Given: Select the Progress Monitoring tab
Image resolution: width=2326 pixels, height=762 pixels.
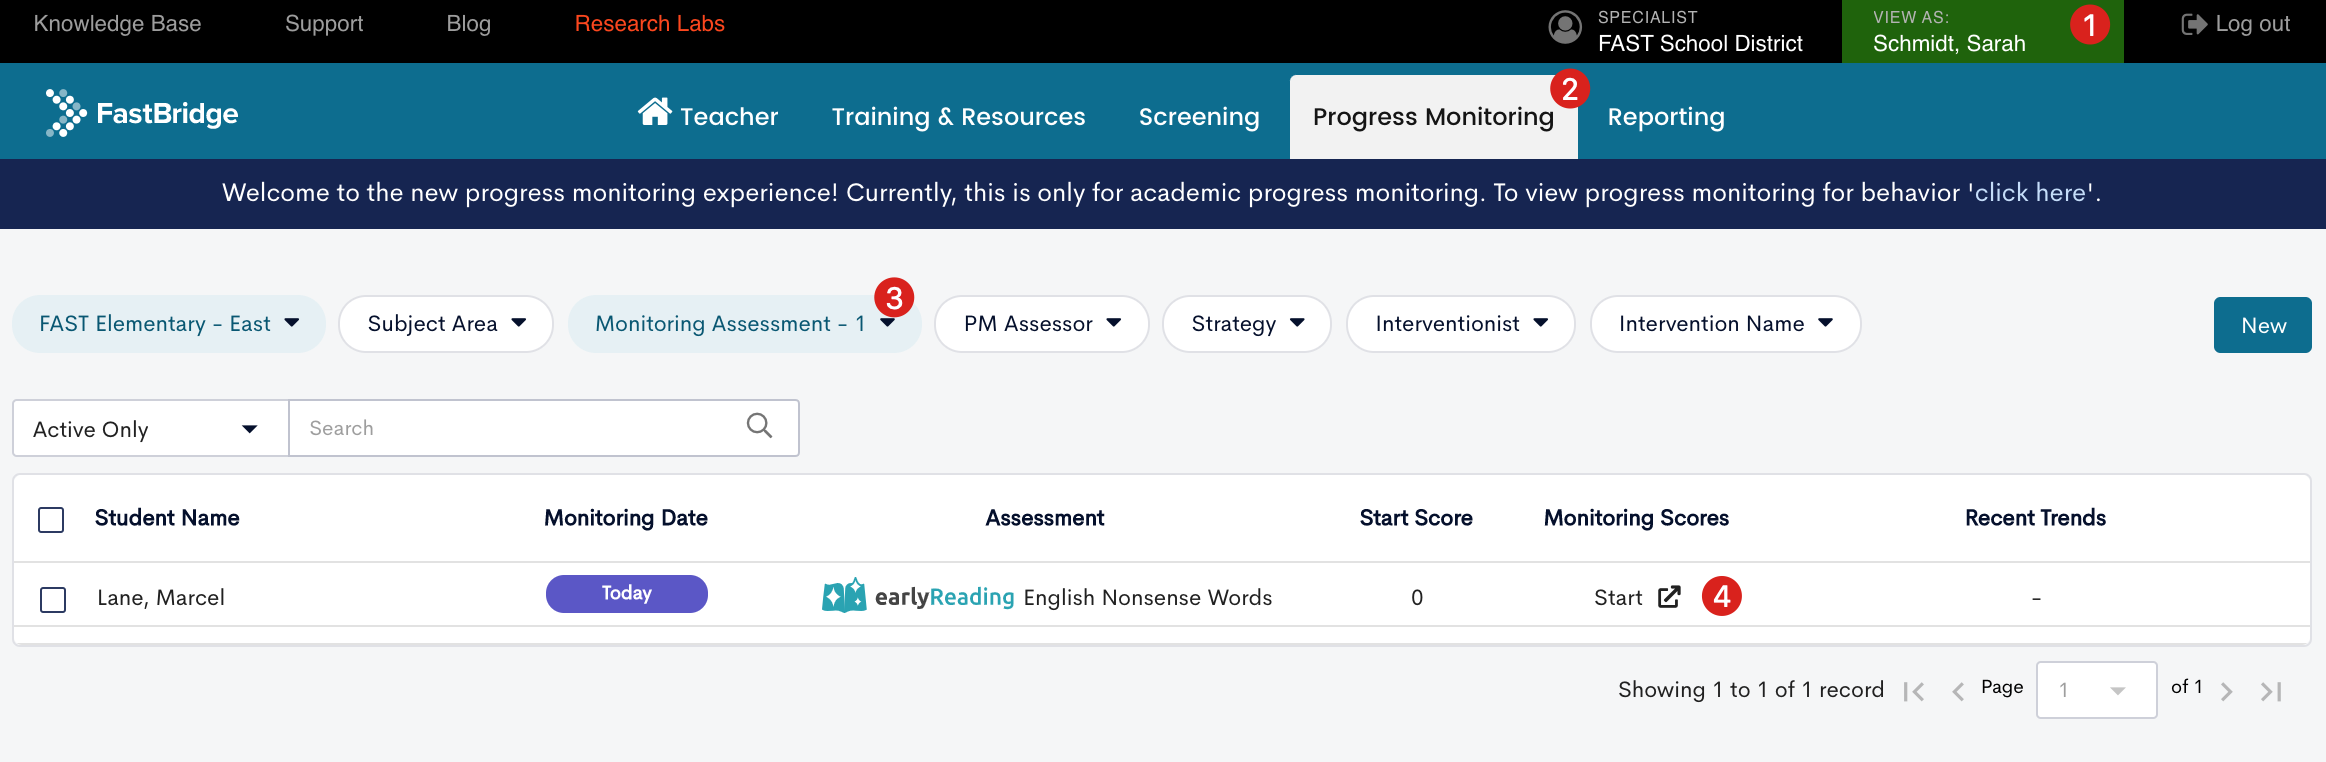Looking at the screenshot, I should (1434, 117).
